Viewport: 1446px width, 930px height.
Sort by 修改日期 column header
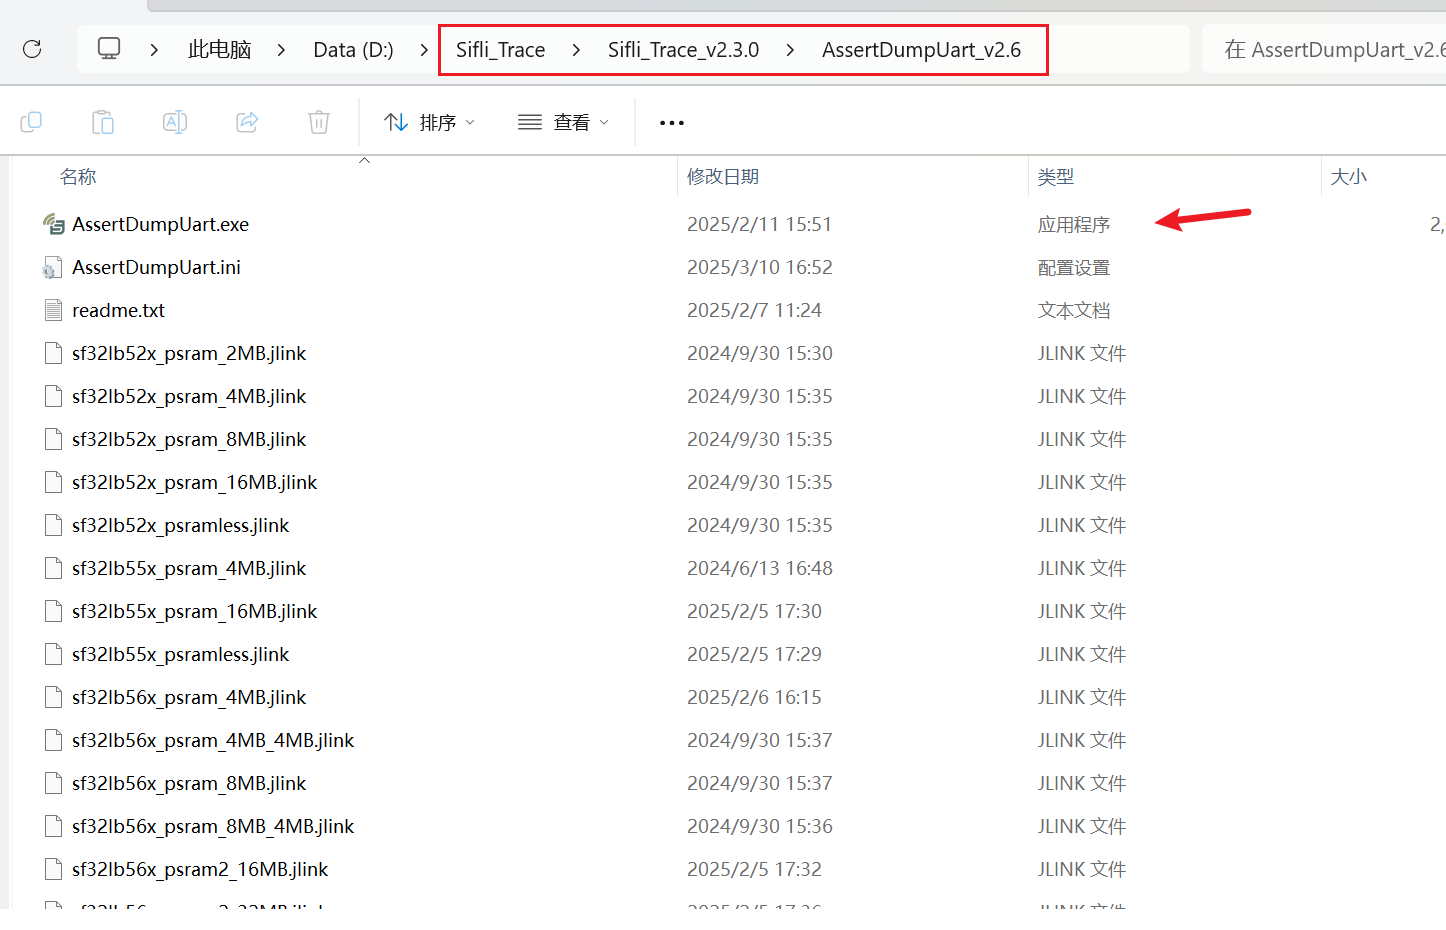tap(722, 177)
